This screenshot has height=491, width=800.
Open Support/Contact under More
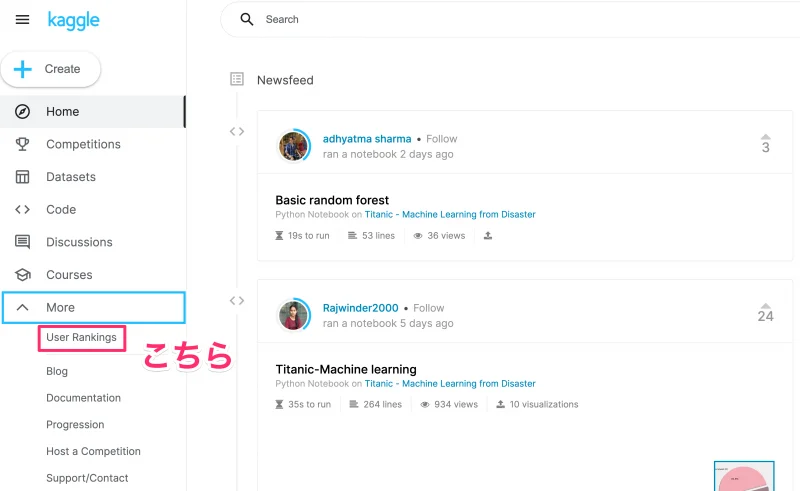87,478
